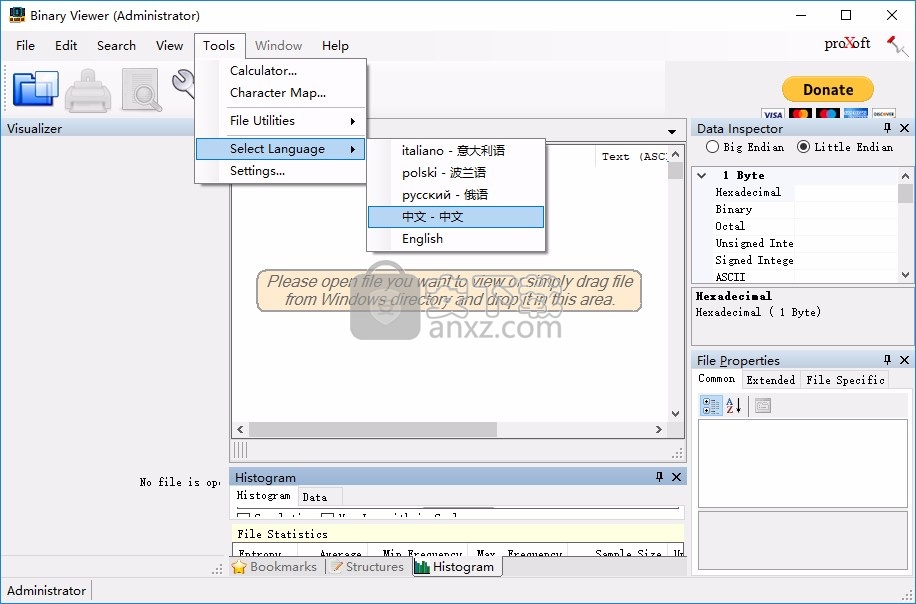The image size is (916, 604).
Task: Select 中文 language option
Action: click(456, 217)
